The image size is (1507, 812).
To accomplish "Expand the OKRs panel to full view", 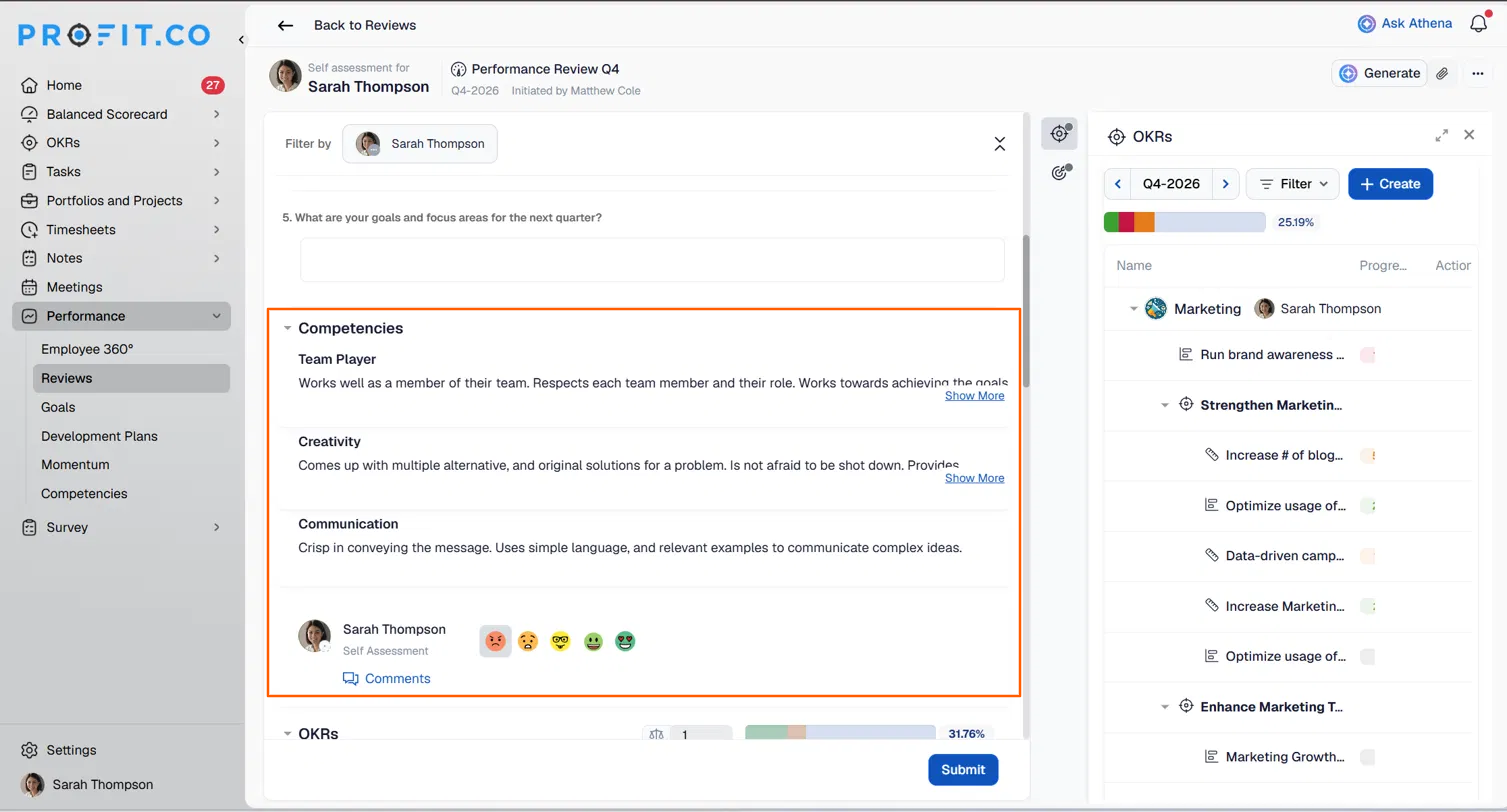I will click(x=1442, y=135).
